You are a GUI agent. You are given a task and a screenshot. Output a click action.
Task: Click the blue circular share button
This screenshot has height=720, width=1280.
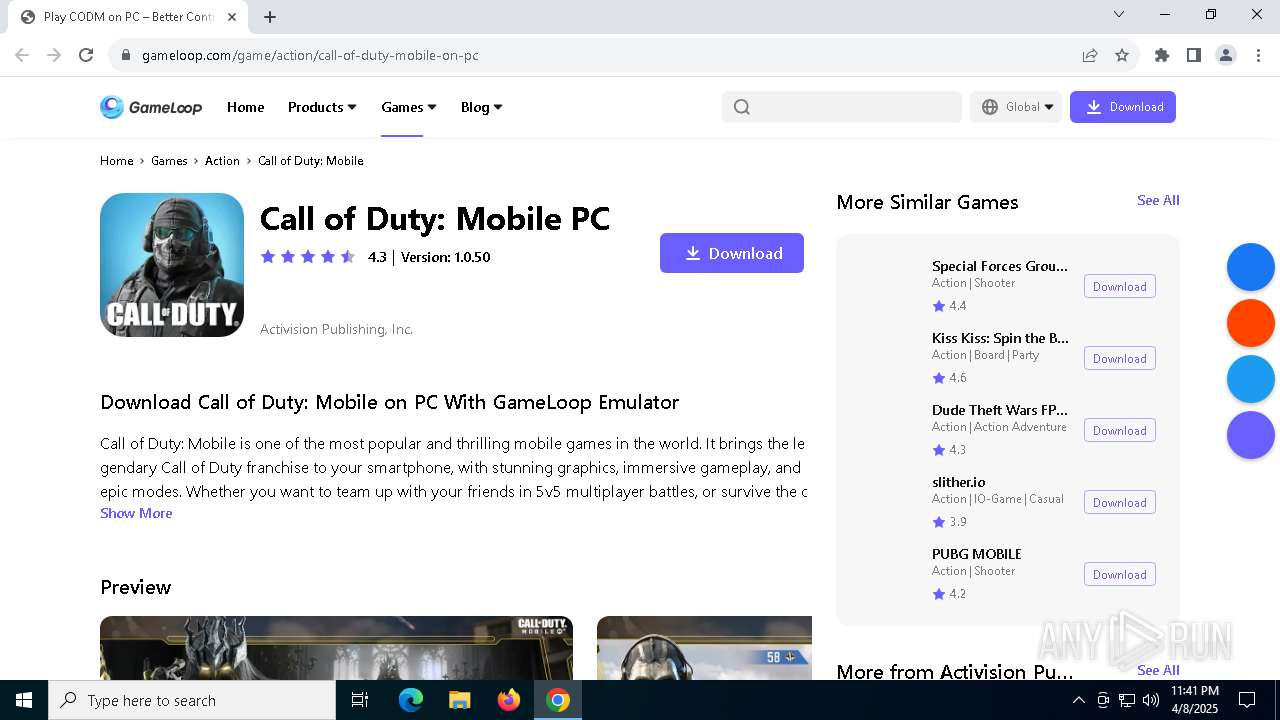(1251, 267)
